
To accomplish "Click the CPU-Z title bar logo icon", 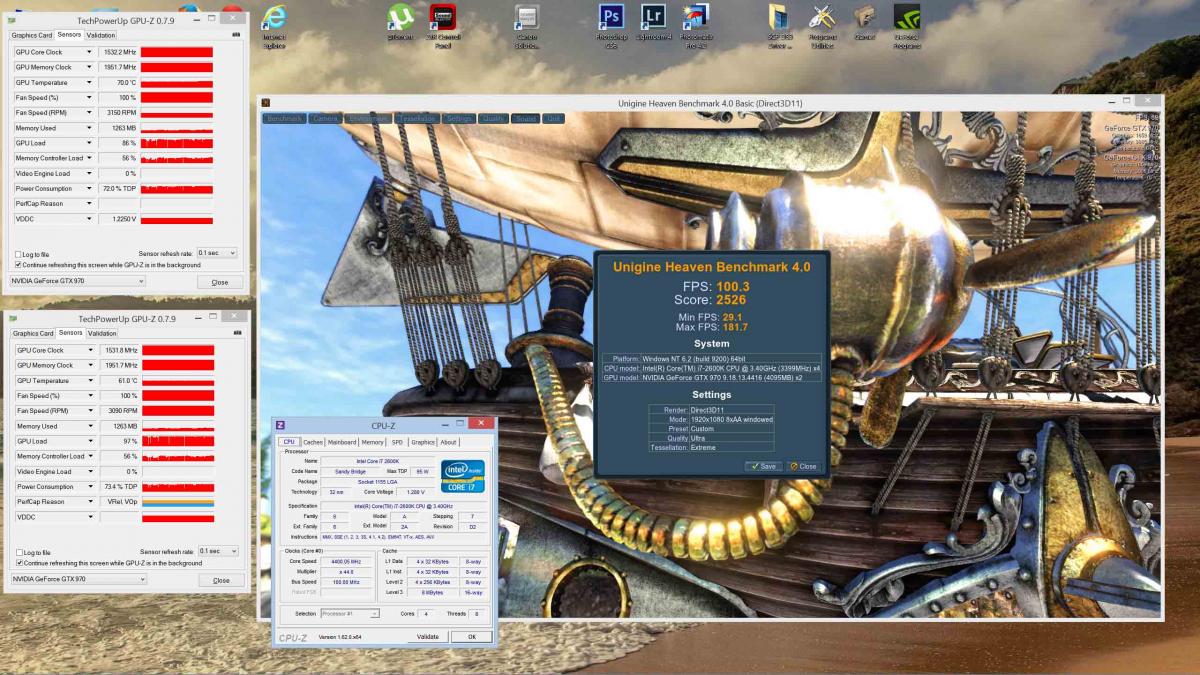I will click(x=281, y=425).
